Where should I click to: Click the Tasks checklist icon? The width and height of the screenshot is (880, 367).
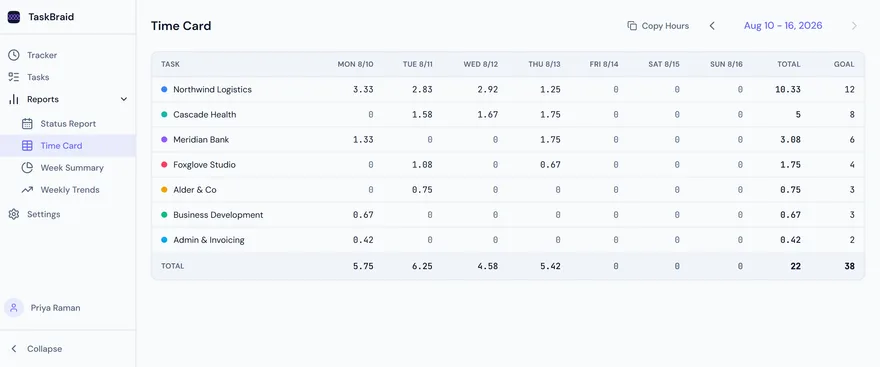[x=14, y=77]
